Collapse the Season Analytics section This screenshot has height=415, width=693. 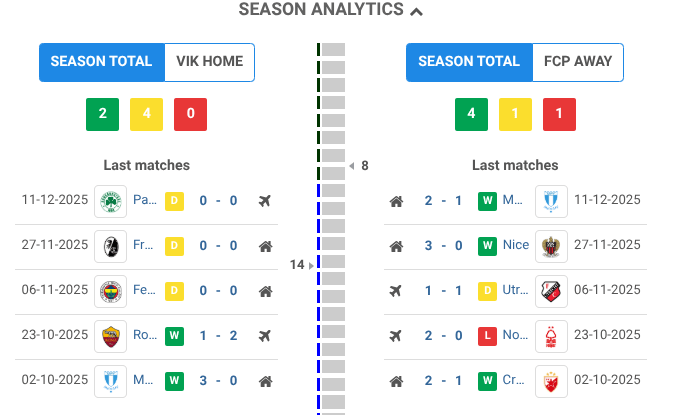[416, 10]
